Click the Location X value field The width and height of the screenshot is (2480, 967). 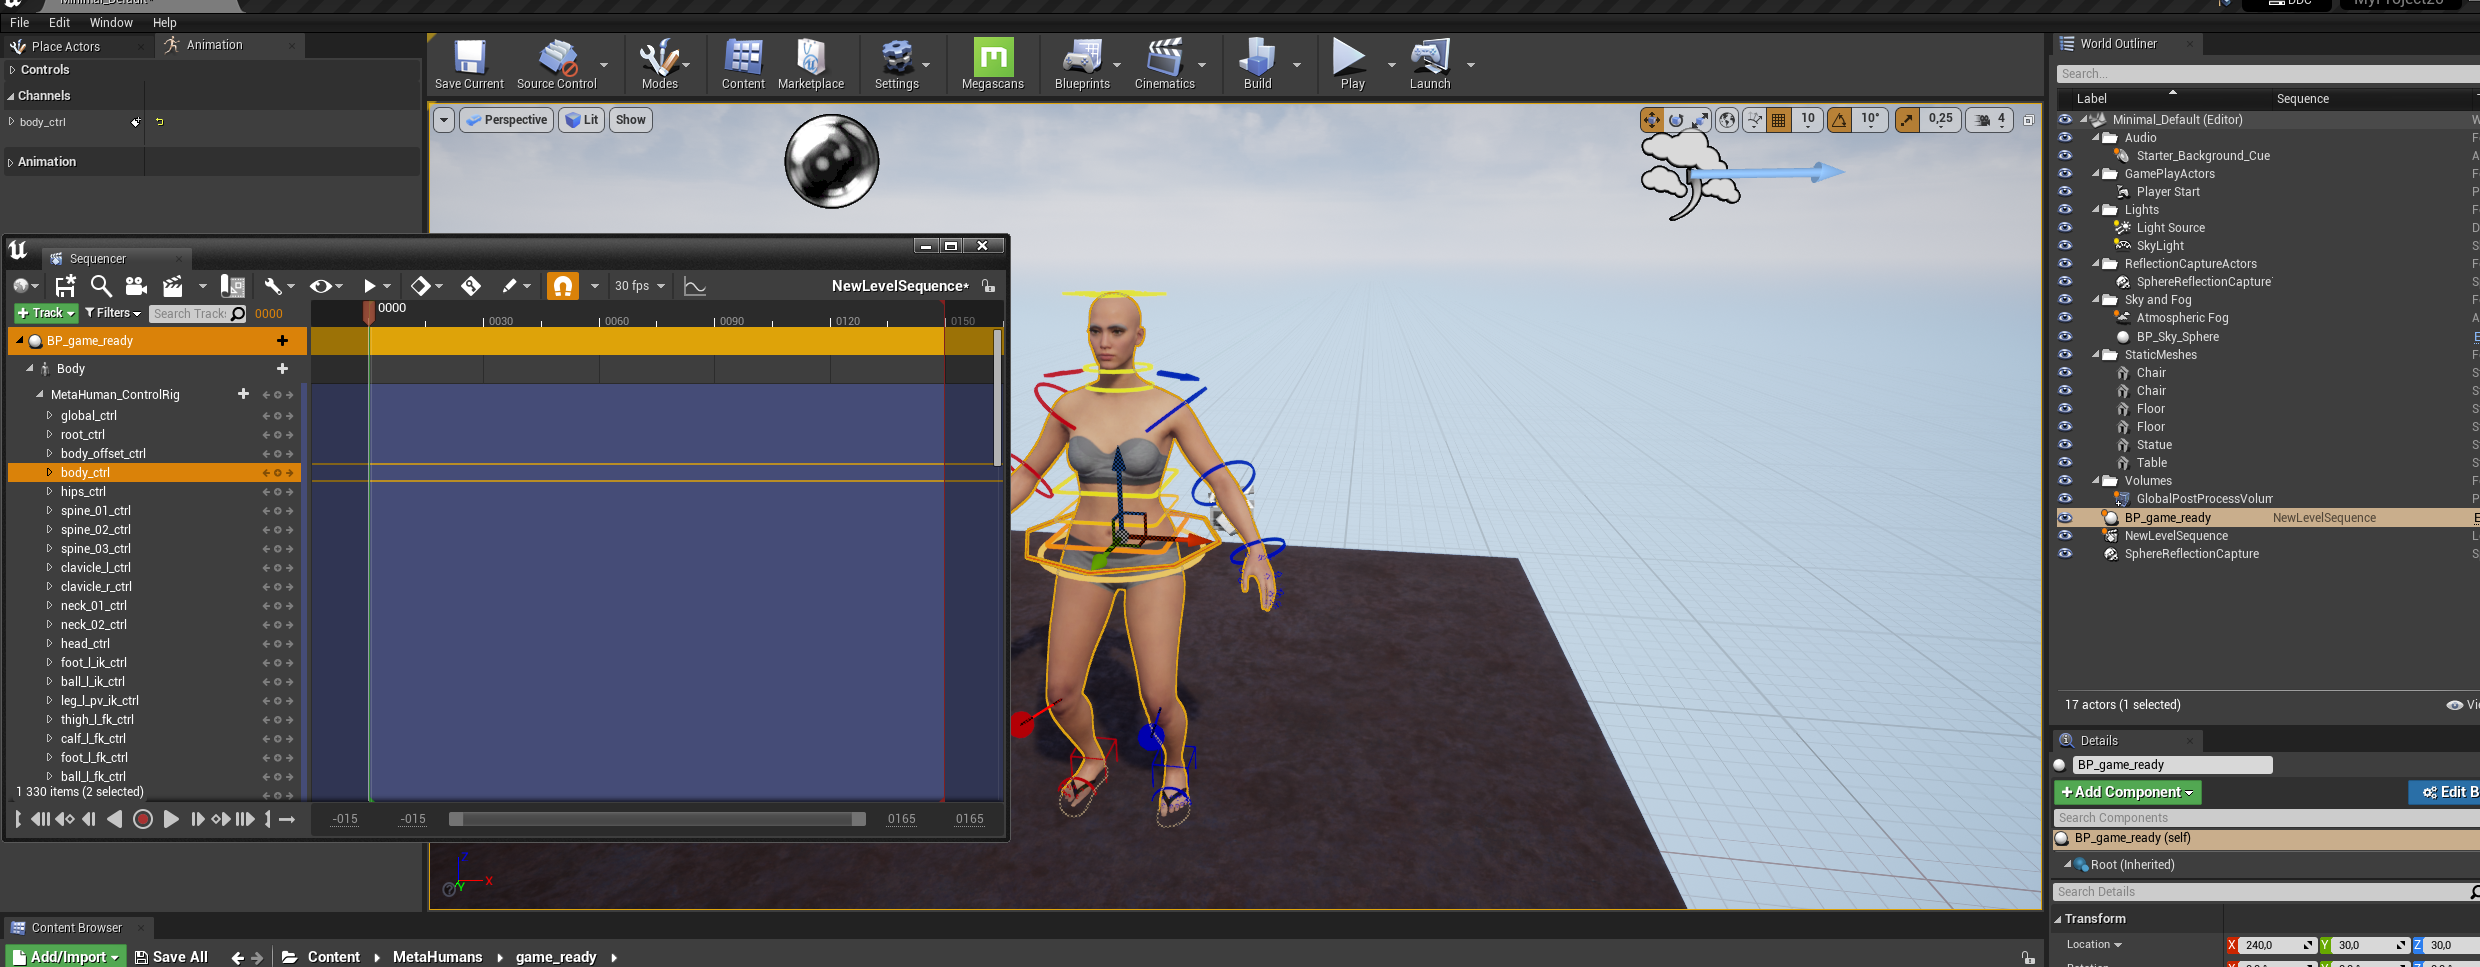click(2276, 945)
